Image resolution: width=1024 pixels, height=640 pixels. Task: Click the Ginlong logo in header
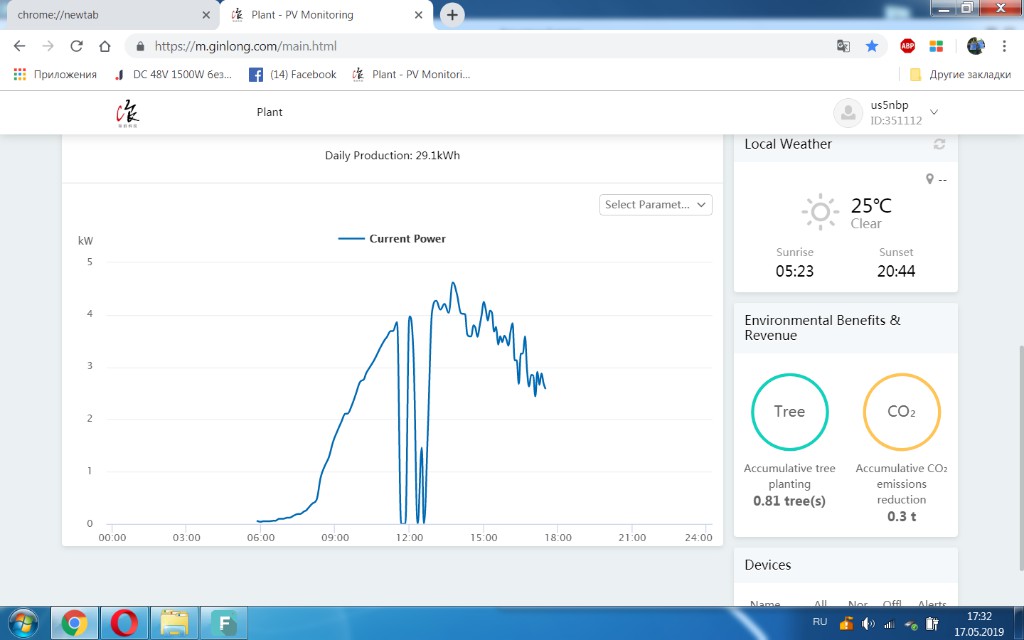coord(128,113)
